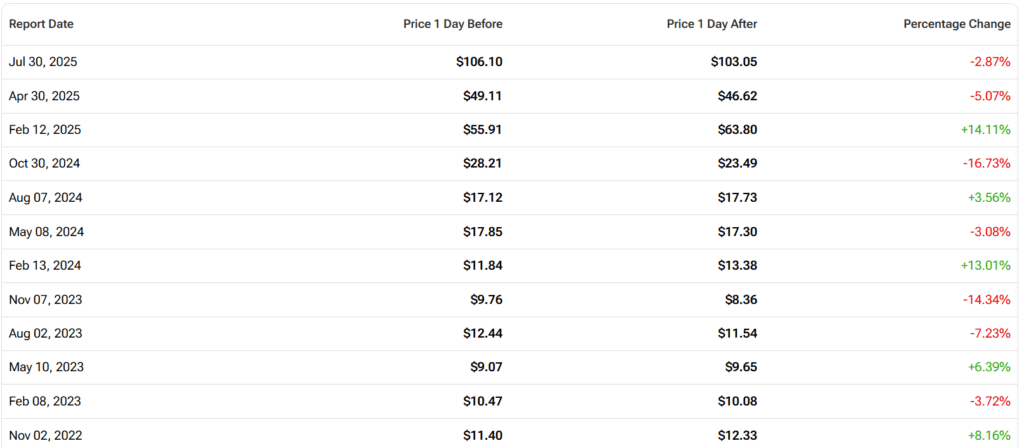Select the -7.23% percentage change value
The image size is (1024, 448).
coord(990,334)
